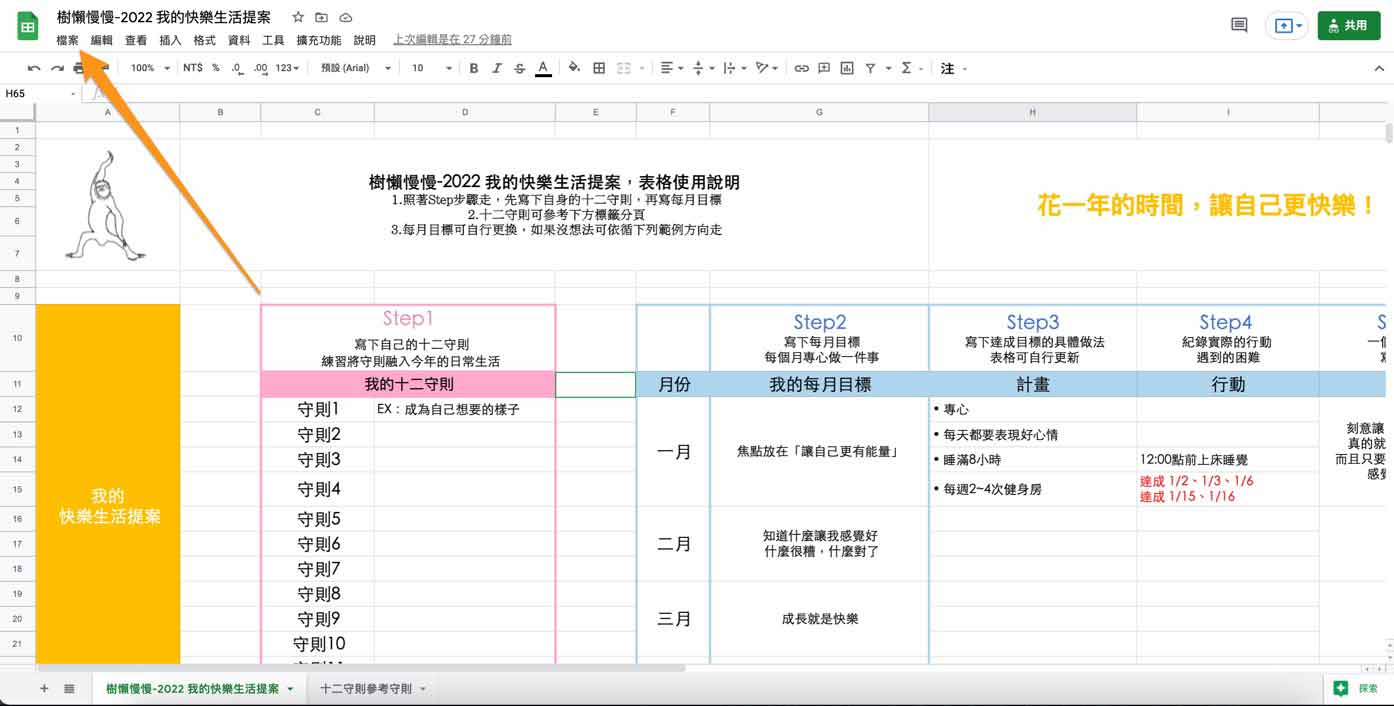Open the 上次編輯是在 27 分鐘前 edit history link

pyautogui.click(x=452, y=40)
